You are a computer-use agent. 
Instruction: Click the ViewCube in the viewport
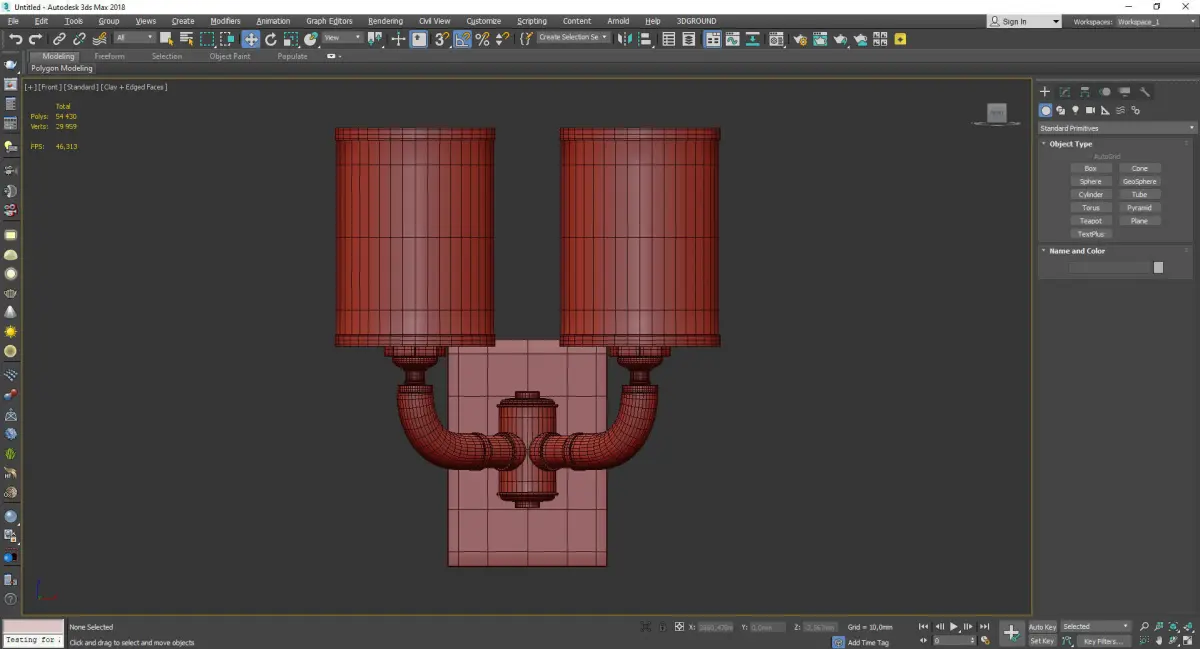(x=996, y=114)
